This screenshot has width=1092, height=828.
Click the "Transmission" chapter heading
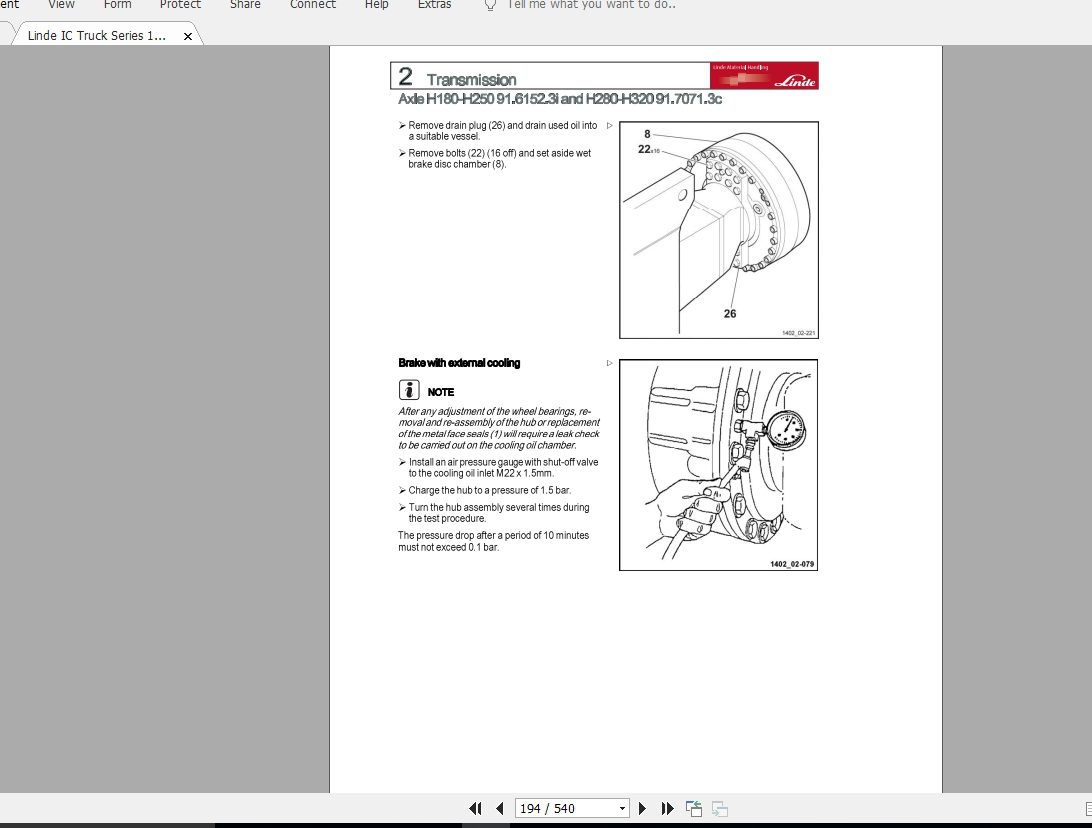[471, 79]
